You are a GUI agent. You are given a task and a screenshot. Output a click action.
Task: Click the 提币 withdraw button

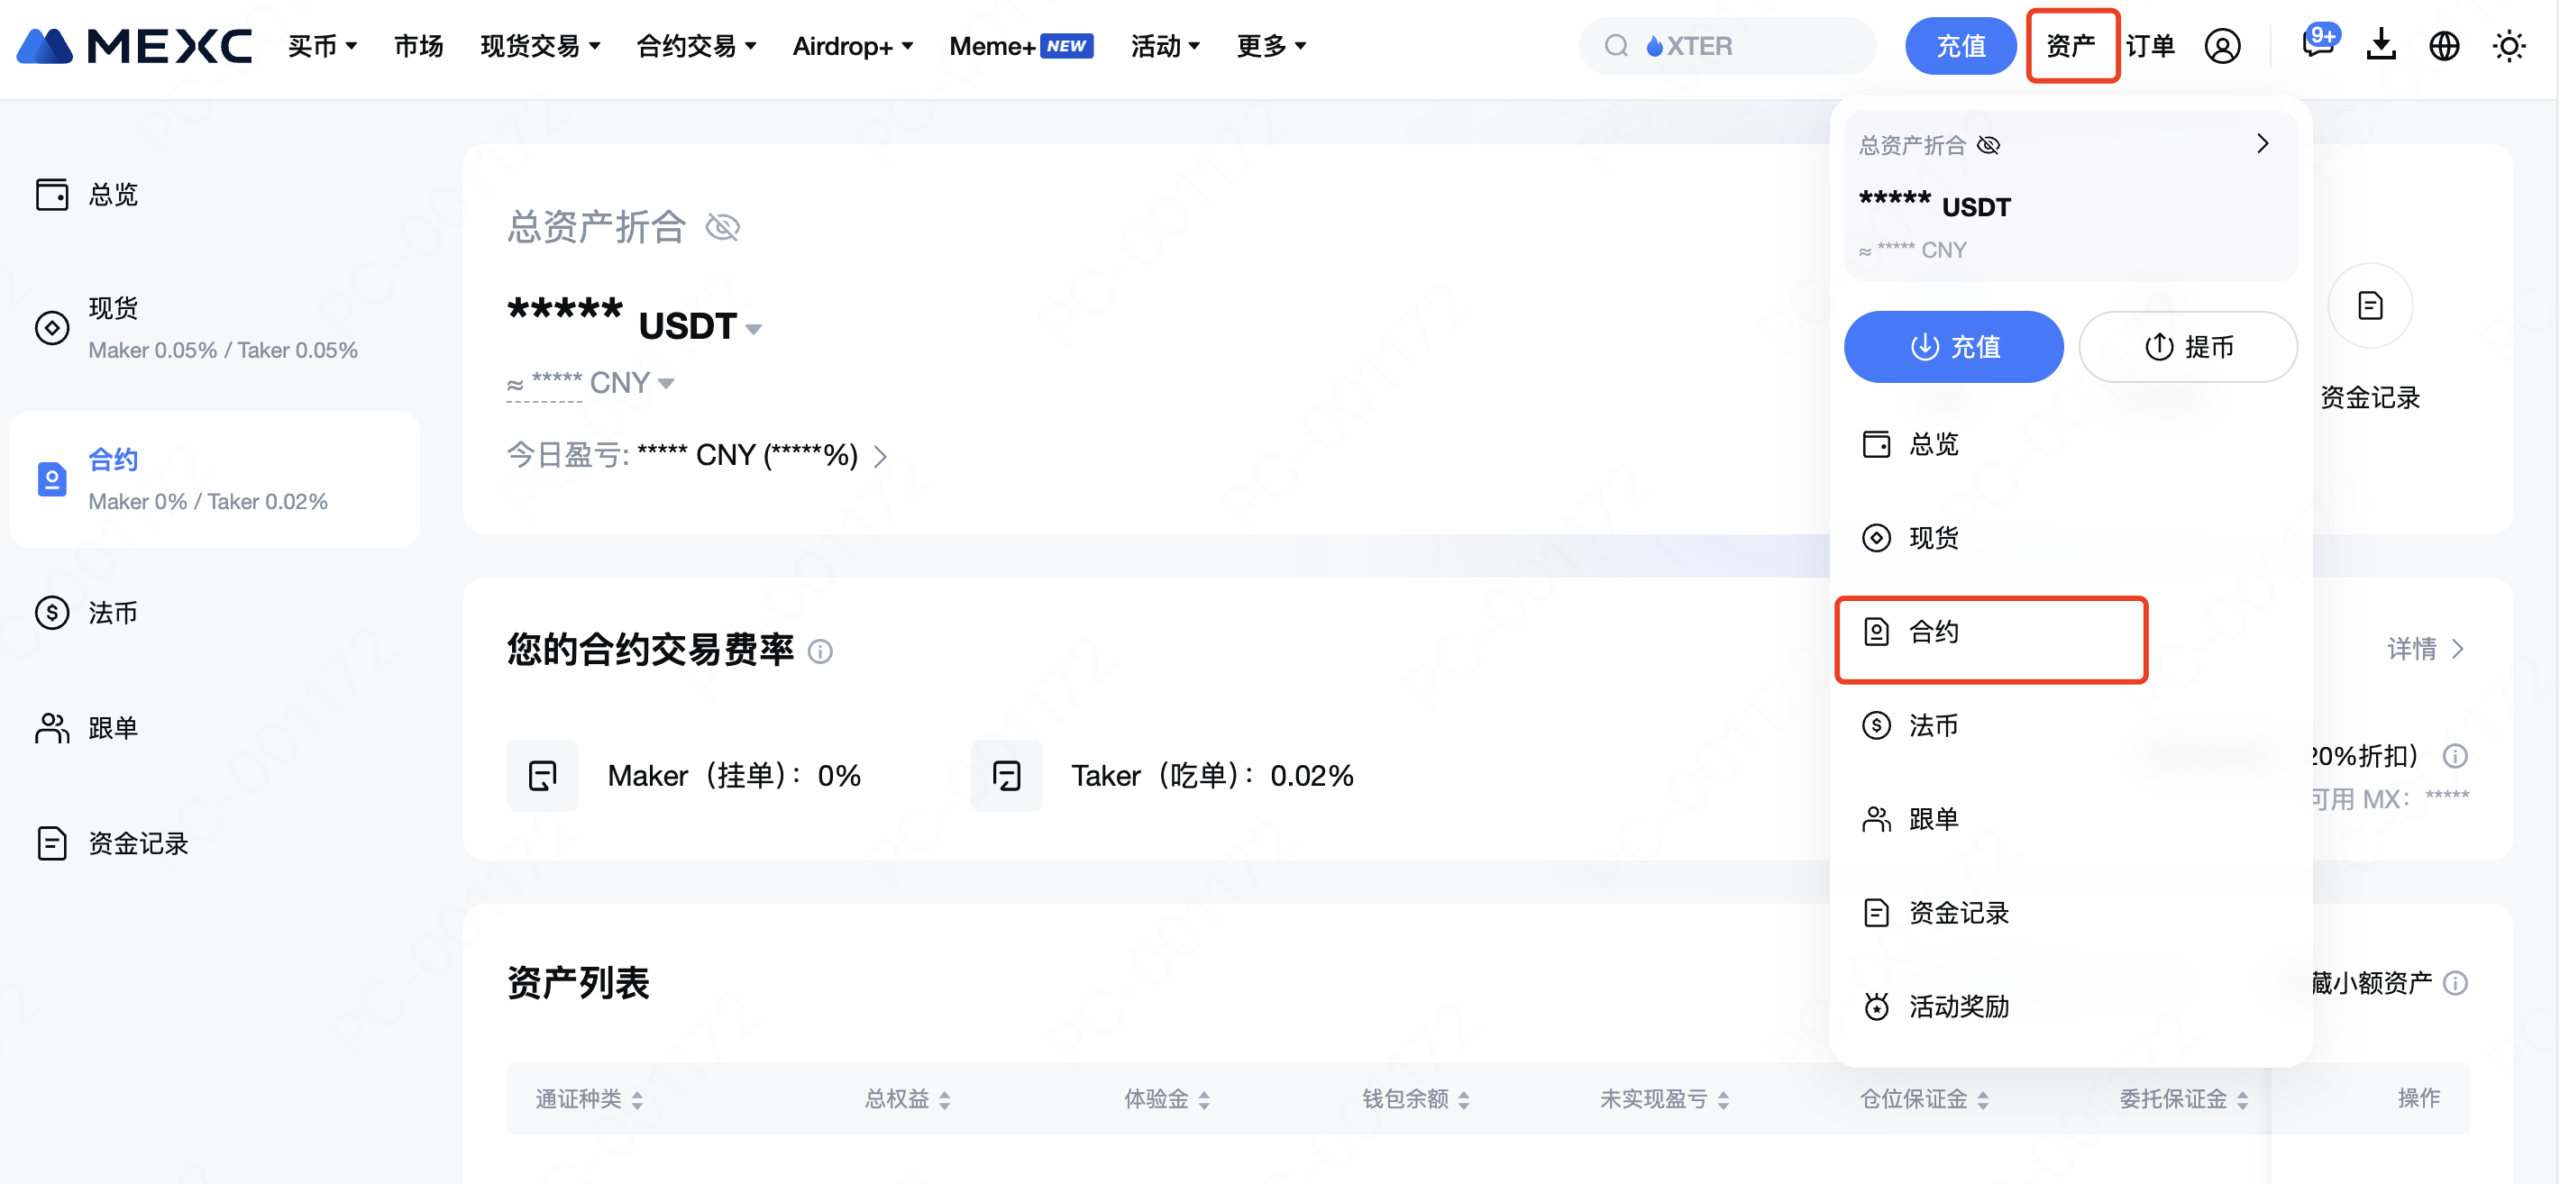click(x=2188, y=347)
